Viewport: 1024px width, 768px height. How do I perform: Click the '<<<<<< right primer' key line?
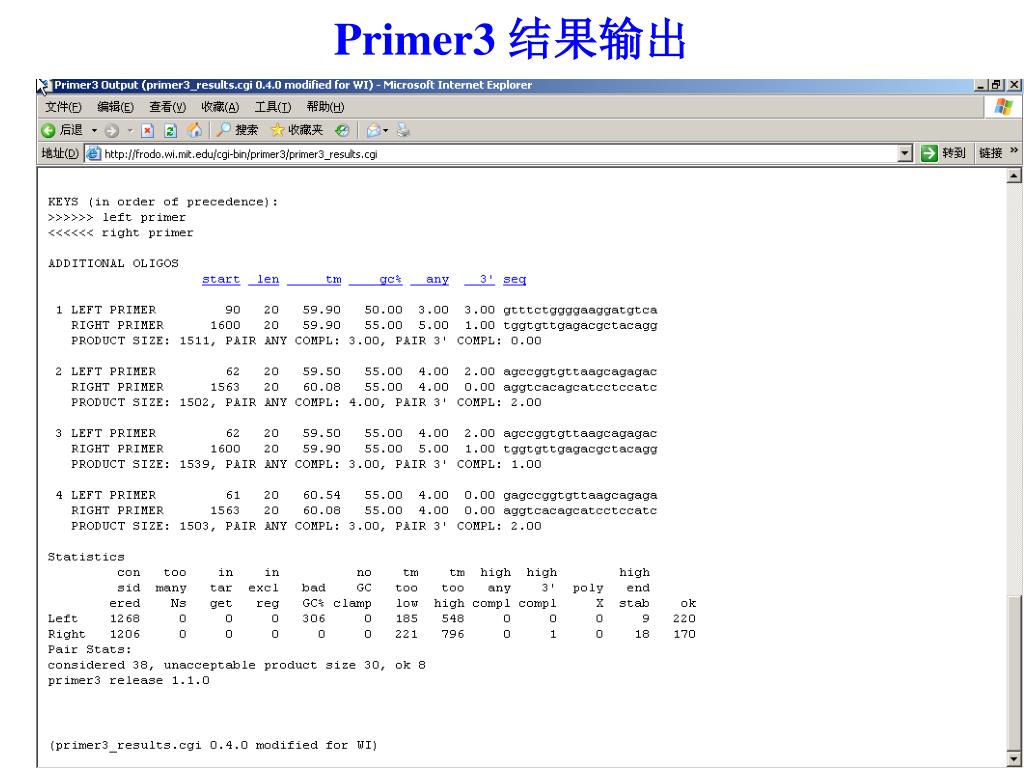coord(121,233)
